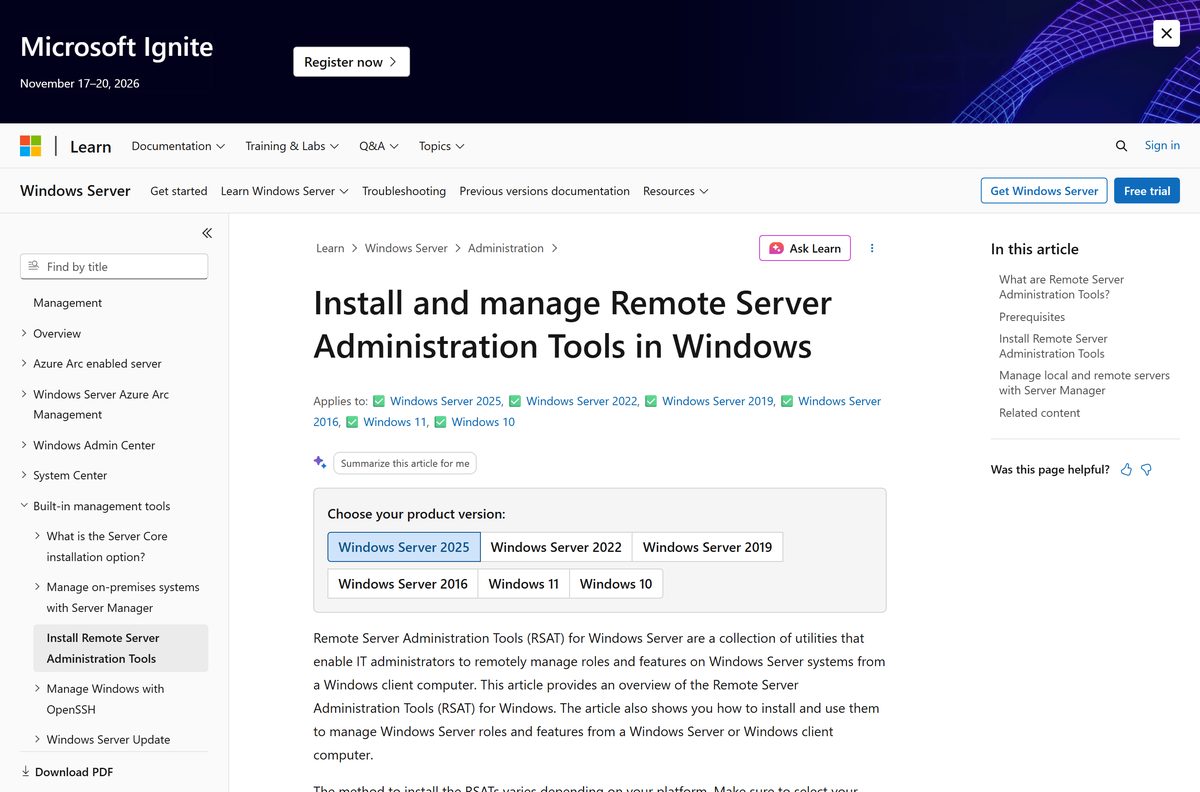Image resolution: width=1200 pixels, height=792 pixels.
Task: Click the Windows 11 applies-to link
Action: 394,422
